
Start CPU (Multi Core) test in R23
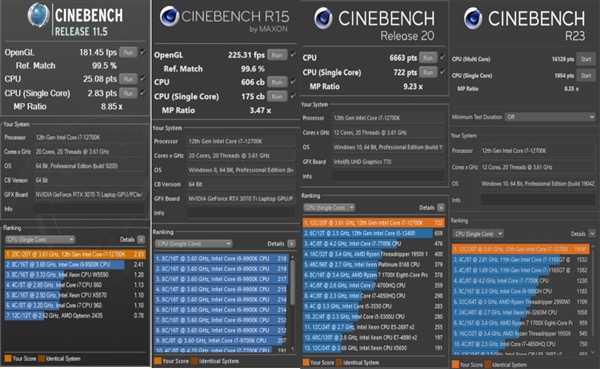pos(586,59)
